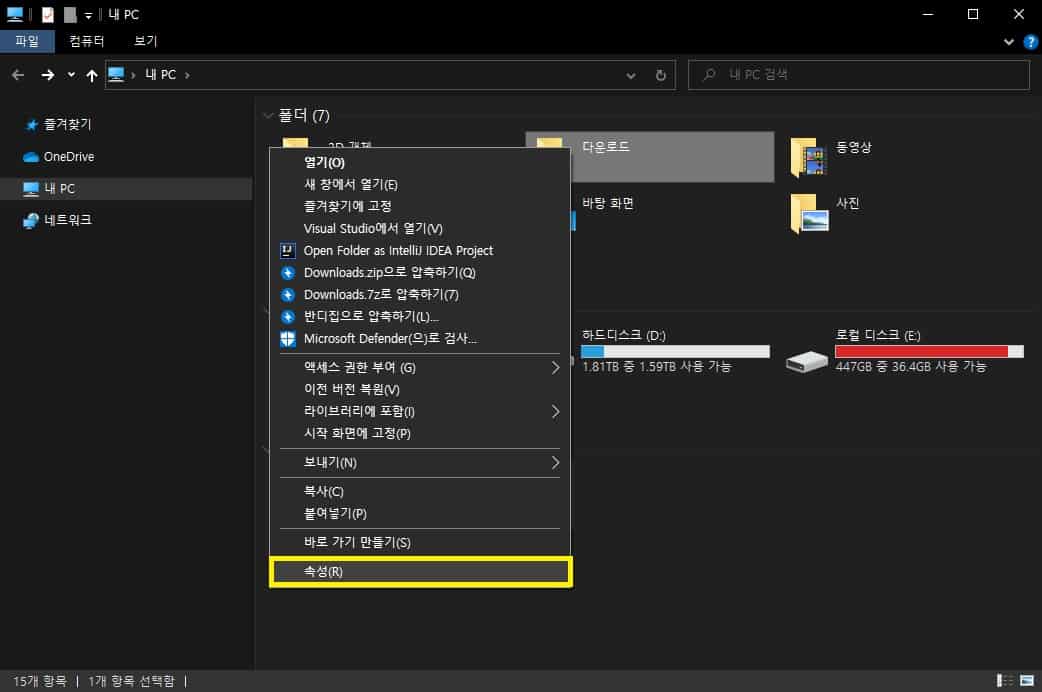Select OneDrive in the navigation pane
The height and width of the screenshot is (692, 1042).
coord(69,157)
